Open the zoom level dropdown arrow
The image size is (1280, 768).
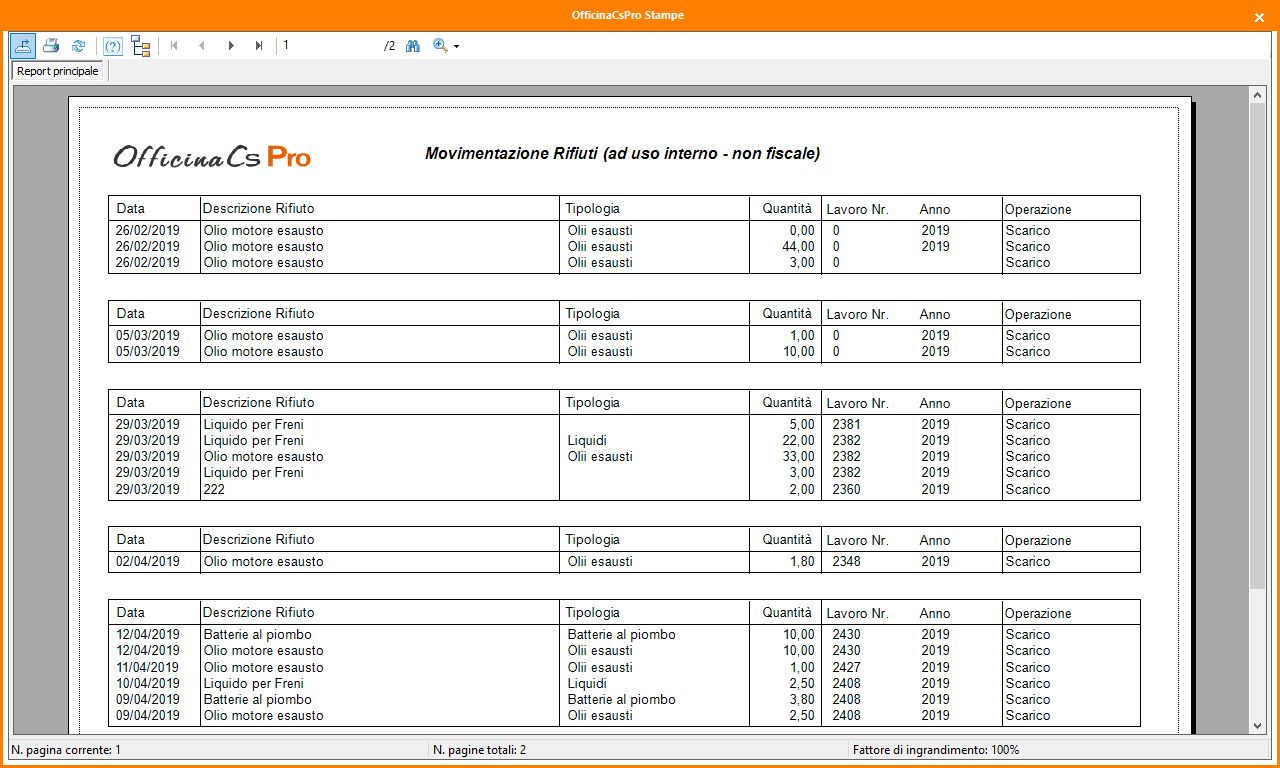pyautogui.click(x=457, y=47)
